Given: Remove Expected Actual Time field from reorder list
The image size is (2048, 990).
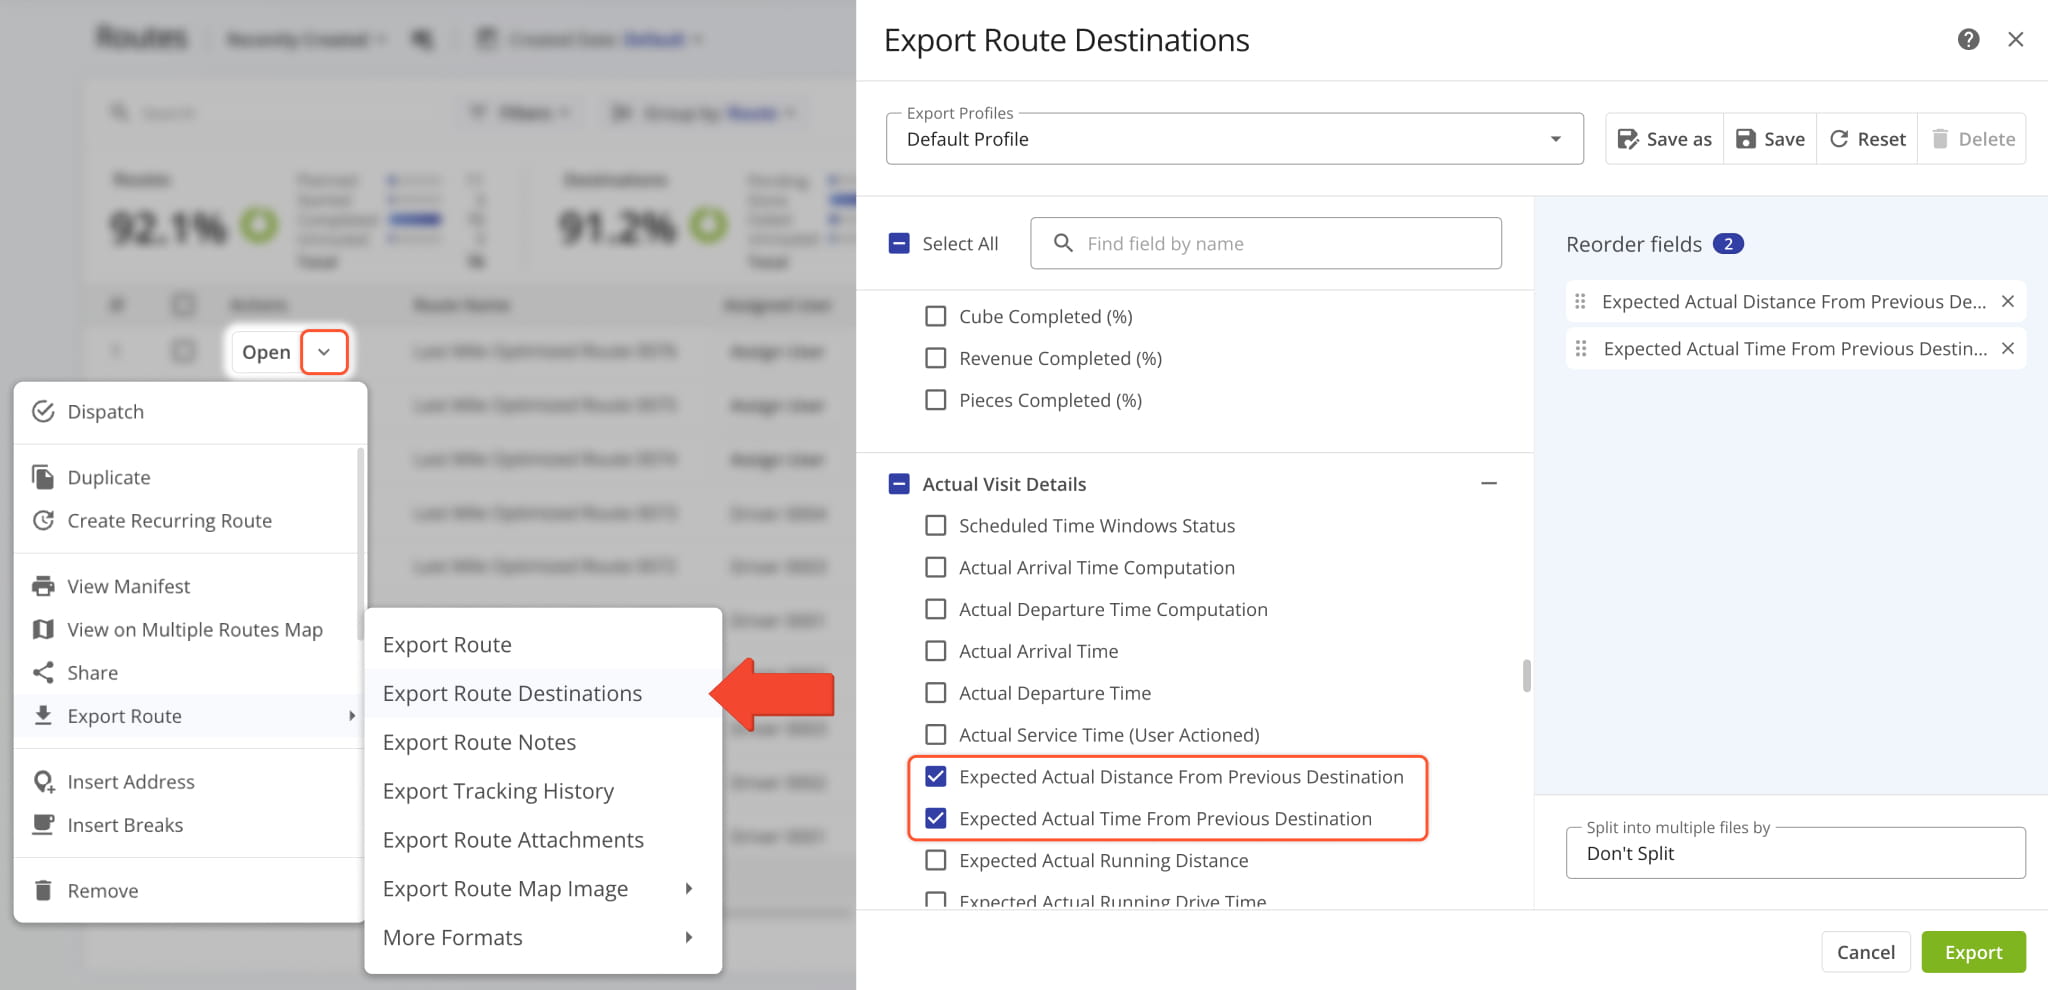Looking at the screenshot, I should [x=2007, y=348].
